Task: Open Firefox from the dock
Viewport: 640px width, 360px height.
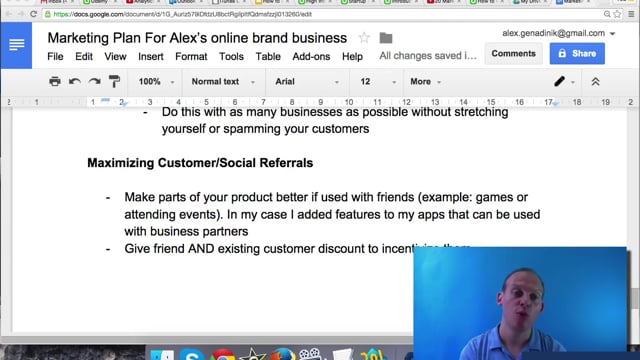Action: tap(282, 354)
